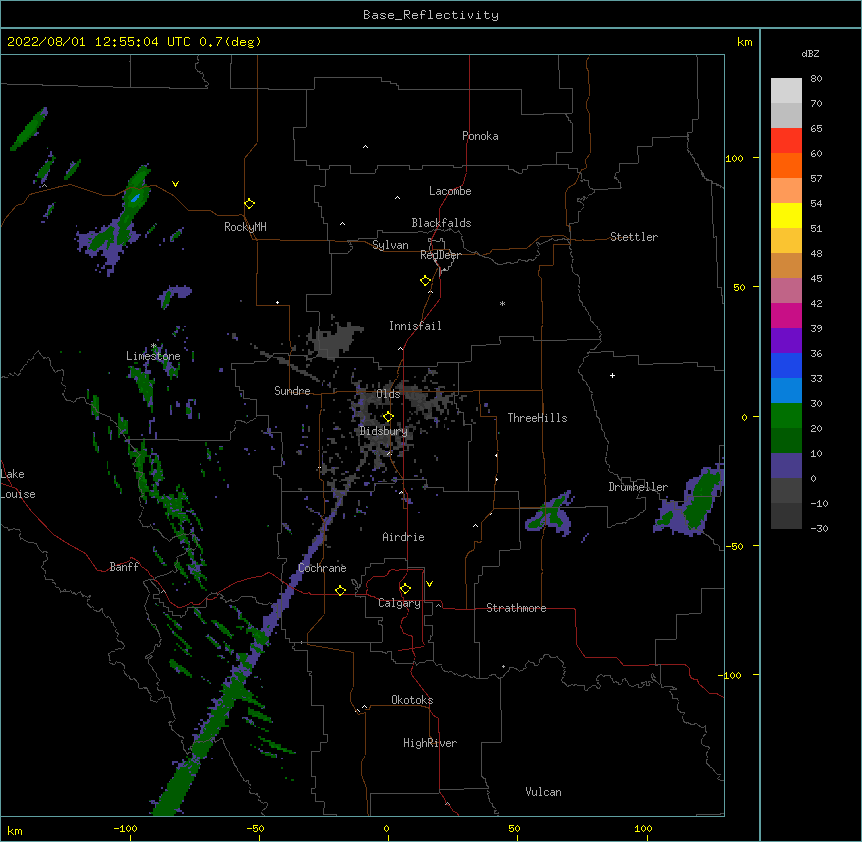862x842 pixels.
Task: Click the RockyMH label
Action: click(245, 227)
